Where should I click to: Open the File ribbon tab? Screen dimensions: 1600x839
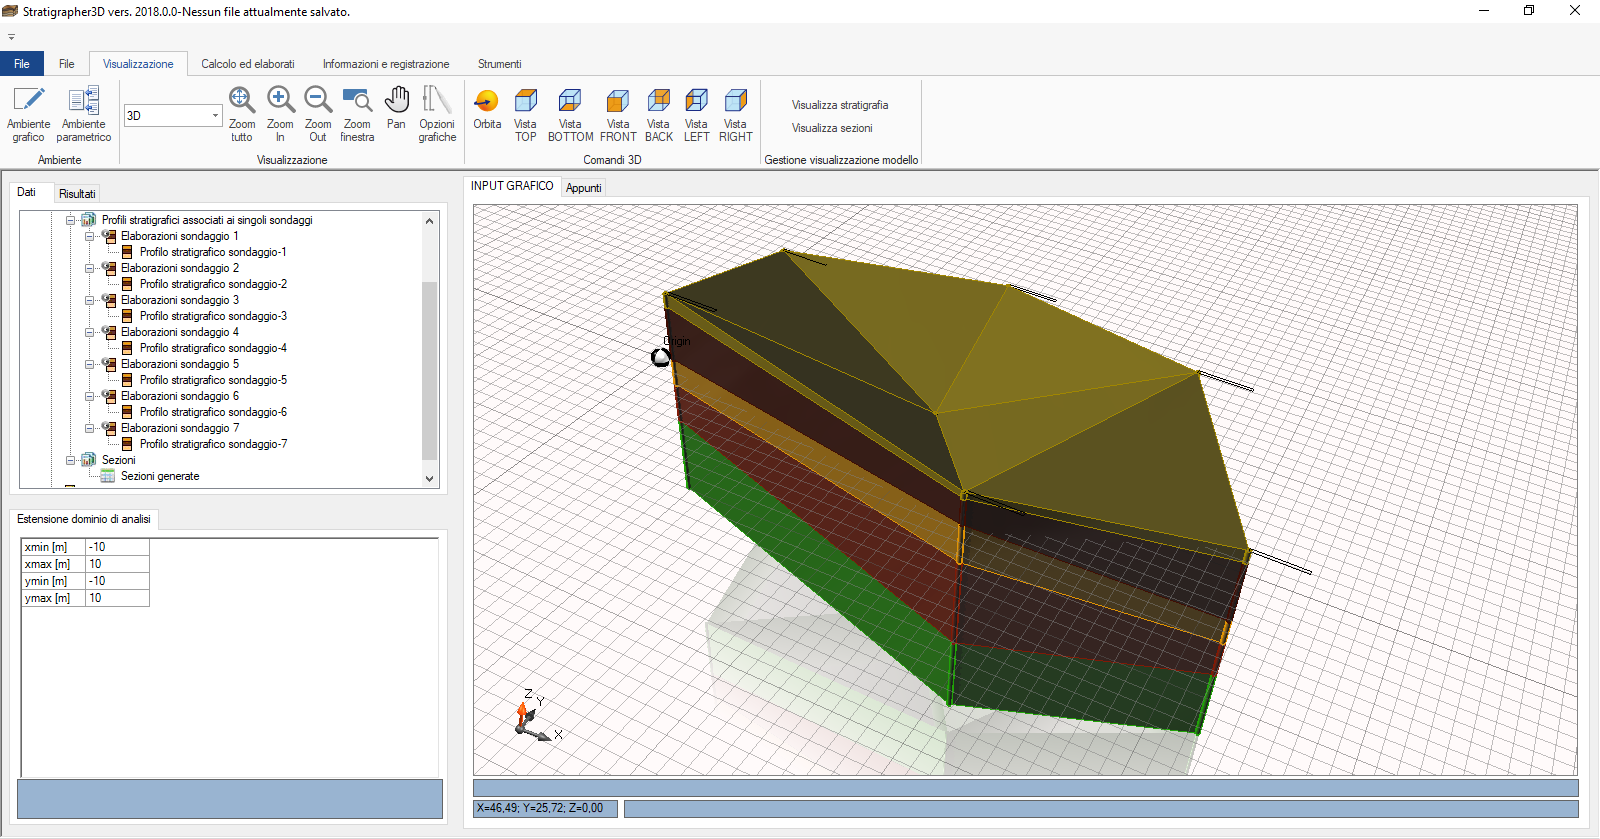(x=67, y=64)
